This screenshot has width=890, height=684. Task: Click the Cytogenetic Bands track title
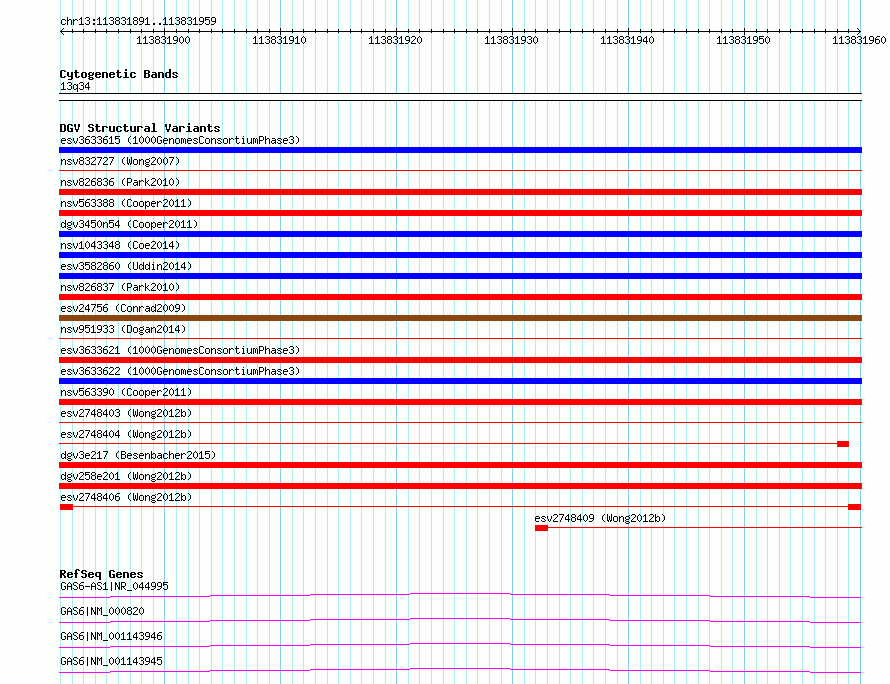(x=119, y=74)
